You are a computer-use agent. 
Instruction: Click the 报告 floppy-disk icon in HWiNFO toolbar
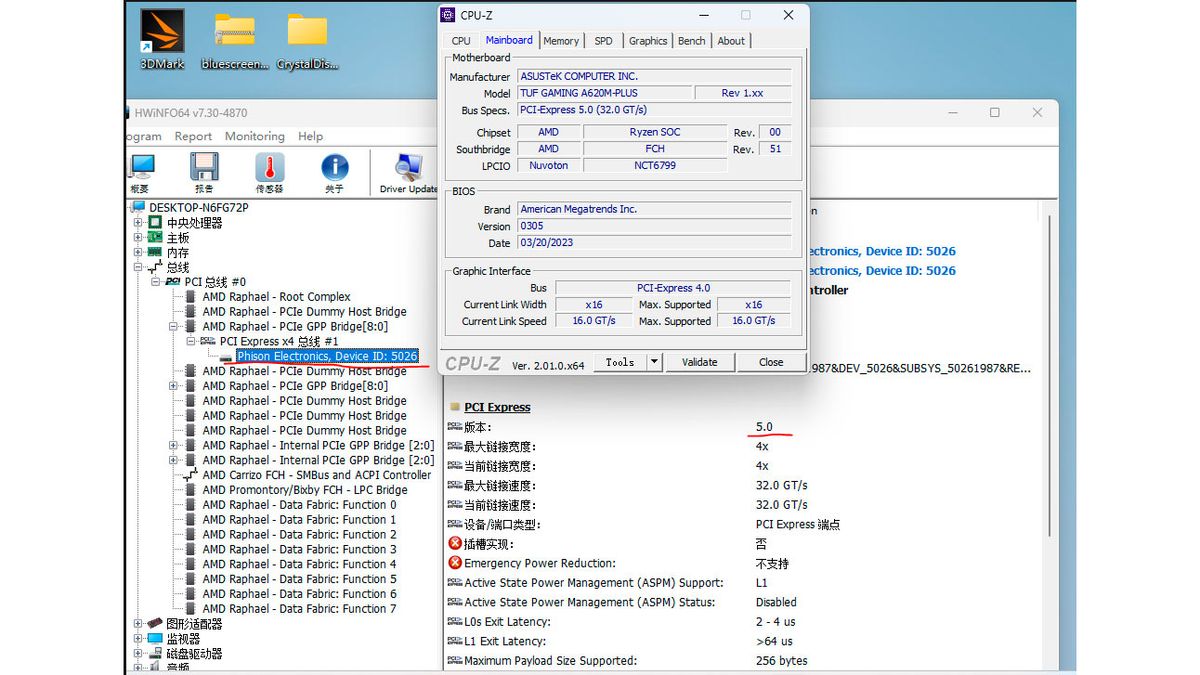pyautogui.click(x=204, y=168)
